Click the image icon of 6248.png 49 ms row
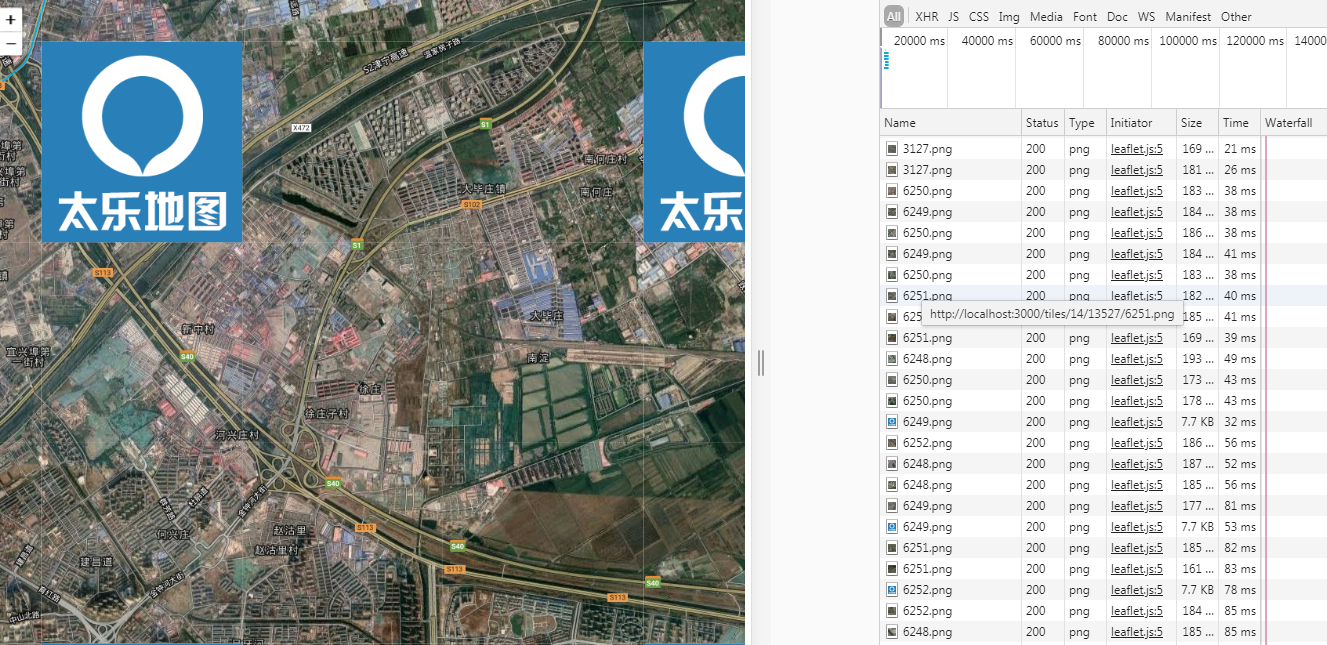 pyautogui.click(x=892, y=359)
